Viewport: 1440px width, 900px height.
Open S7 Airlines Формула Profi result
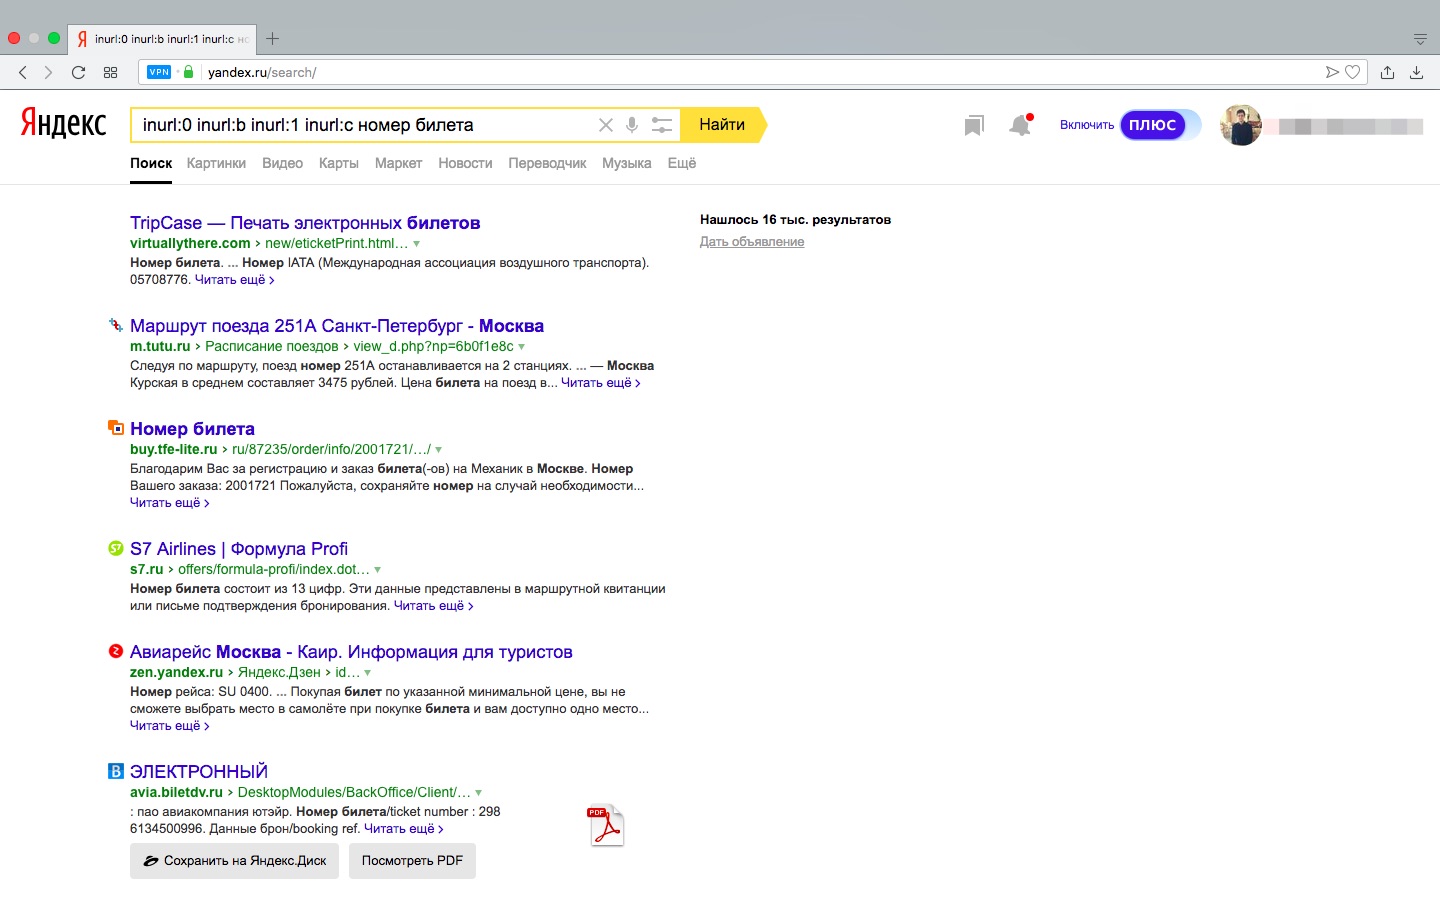point(239,549)
